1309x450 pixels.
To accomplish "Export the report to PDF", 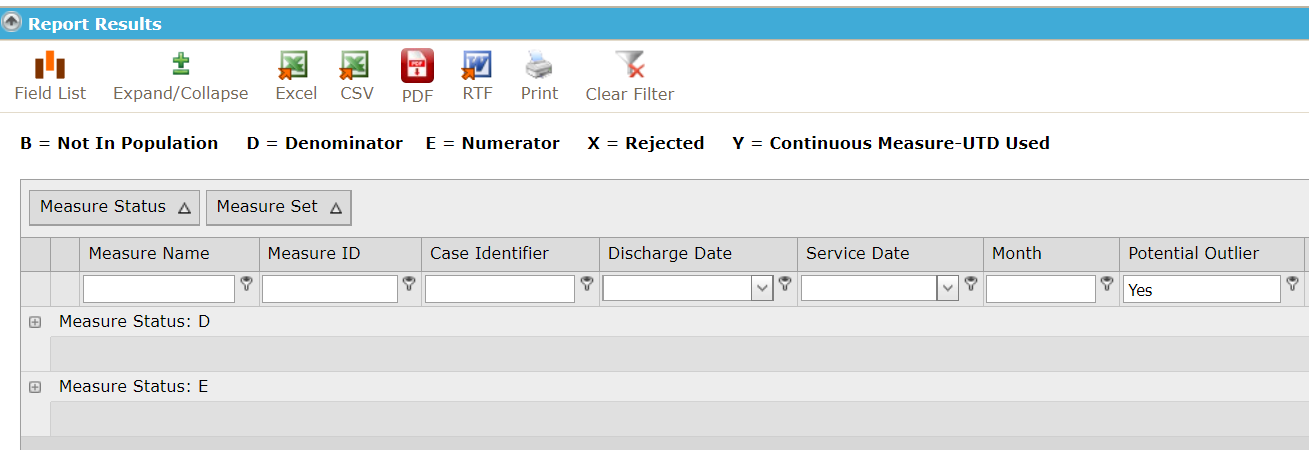I will click(417, 77).
